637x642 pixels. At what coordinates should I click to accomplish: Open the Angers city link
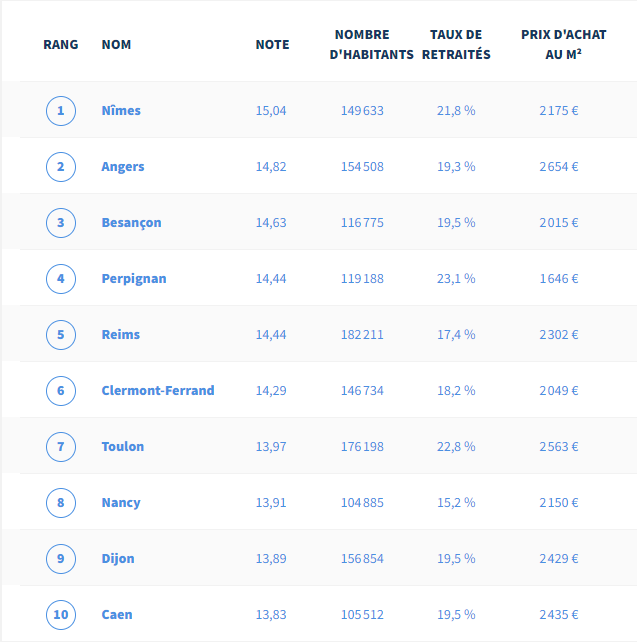[123, 167]
